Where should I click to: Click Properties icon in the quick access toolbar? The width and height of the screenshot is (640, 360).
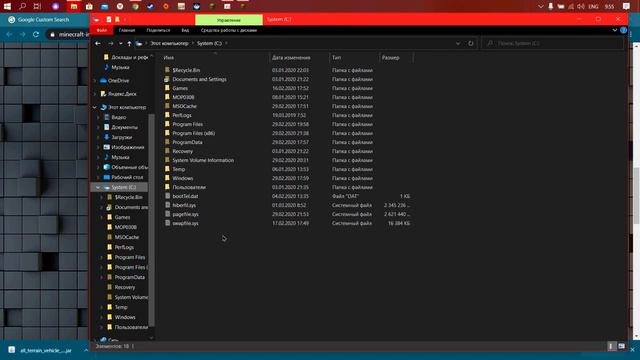(x=109, y=19)
